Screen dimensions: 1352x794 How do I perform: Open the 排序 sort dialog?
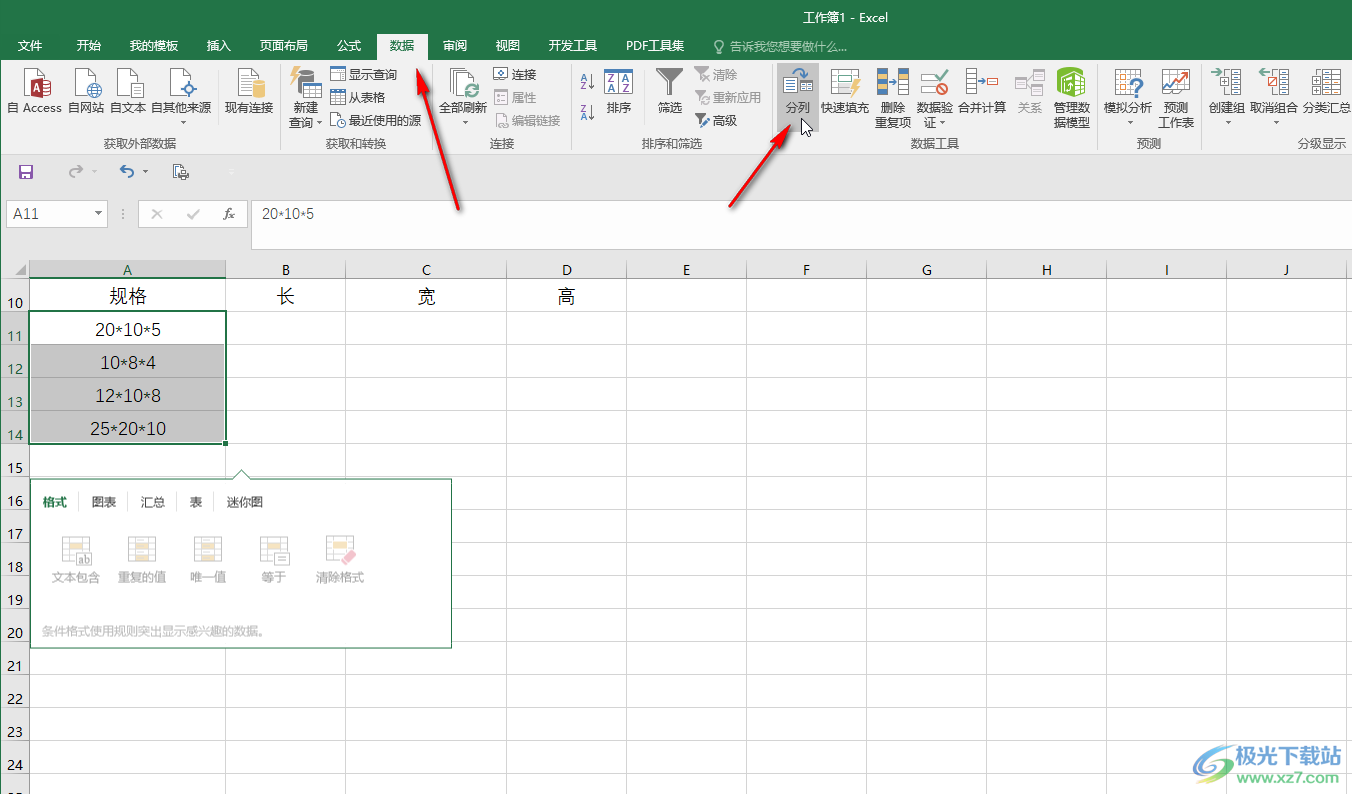(619, 91)
